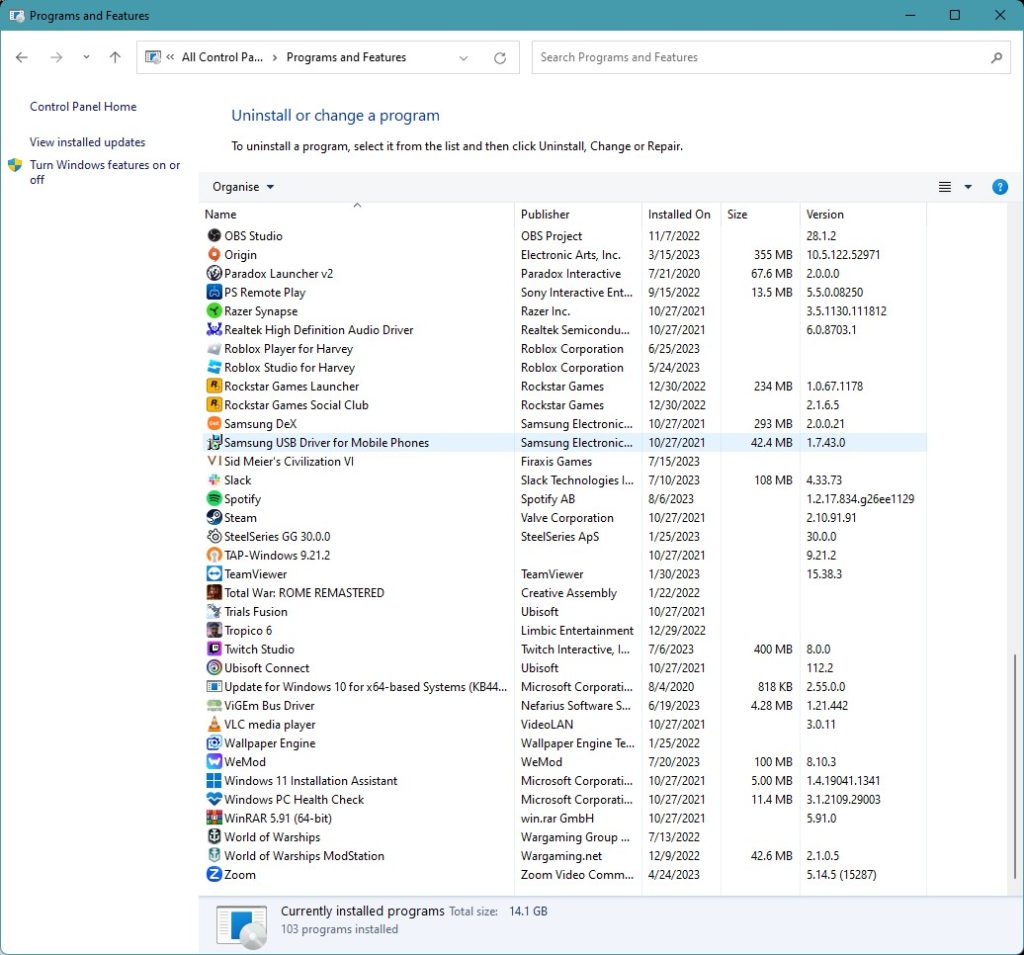Click the SteelSeries GG icon
The height and width of the screenshot is (955, 1024).
tap(214, 536)
